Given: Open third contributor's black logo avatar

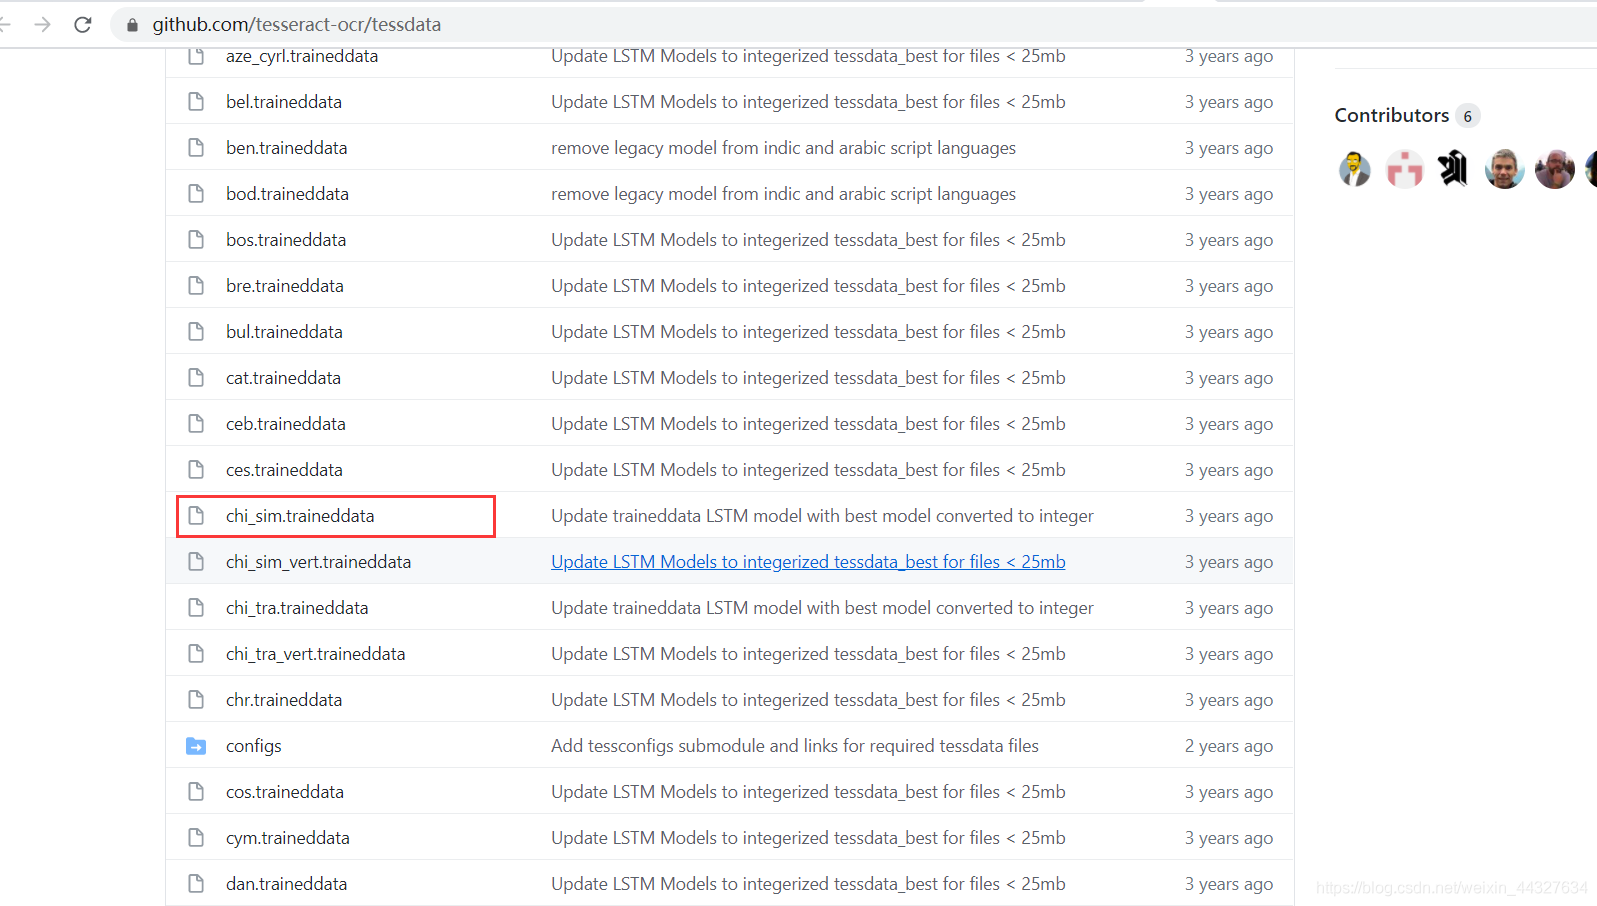Looking at the screenshot, I should point(1454,169).
